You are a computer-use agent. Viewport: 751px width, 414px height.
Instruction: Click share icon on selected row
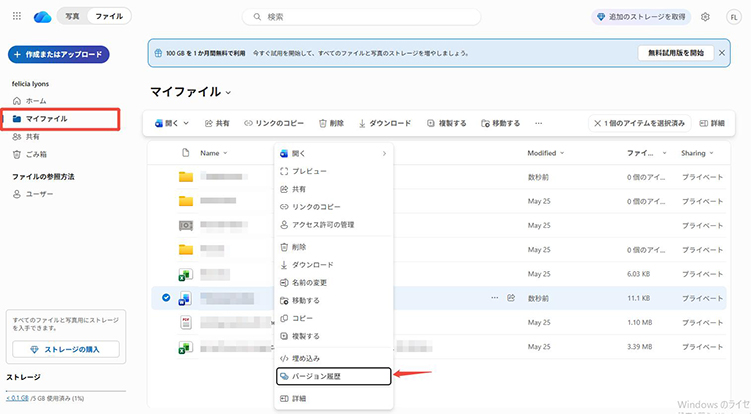point(511,298)
